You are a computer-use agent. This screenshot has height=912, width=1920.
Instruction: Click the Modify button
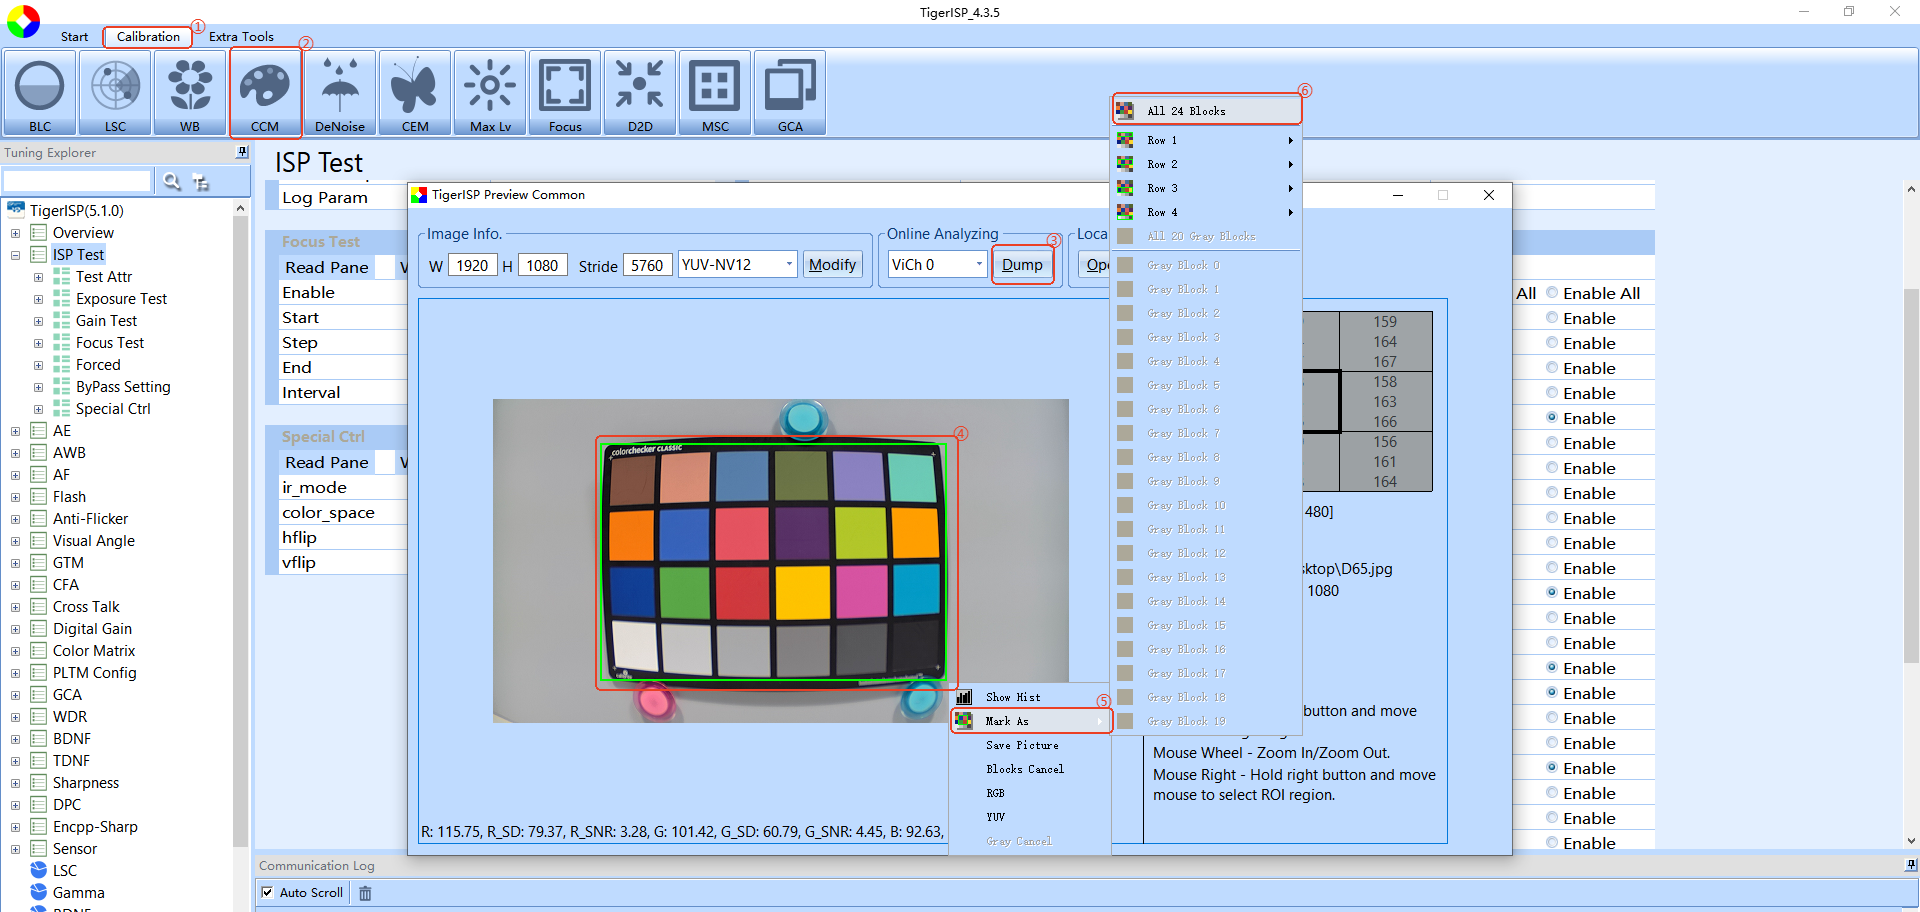832,264
